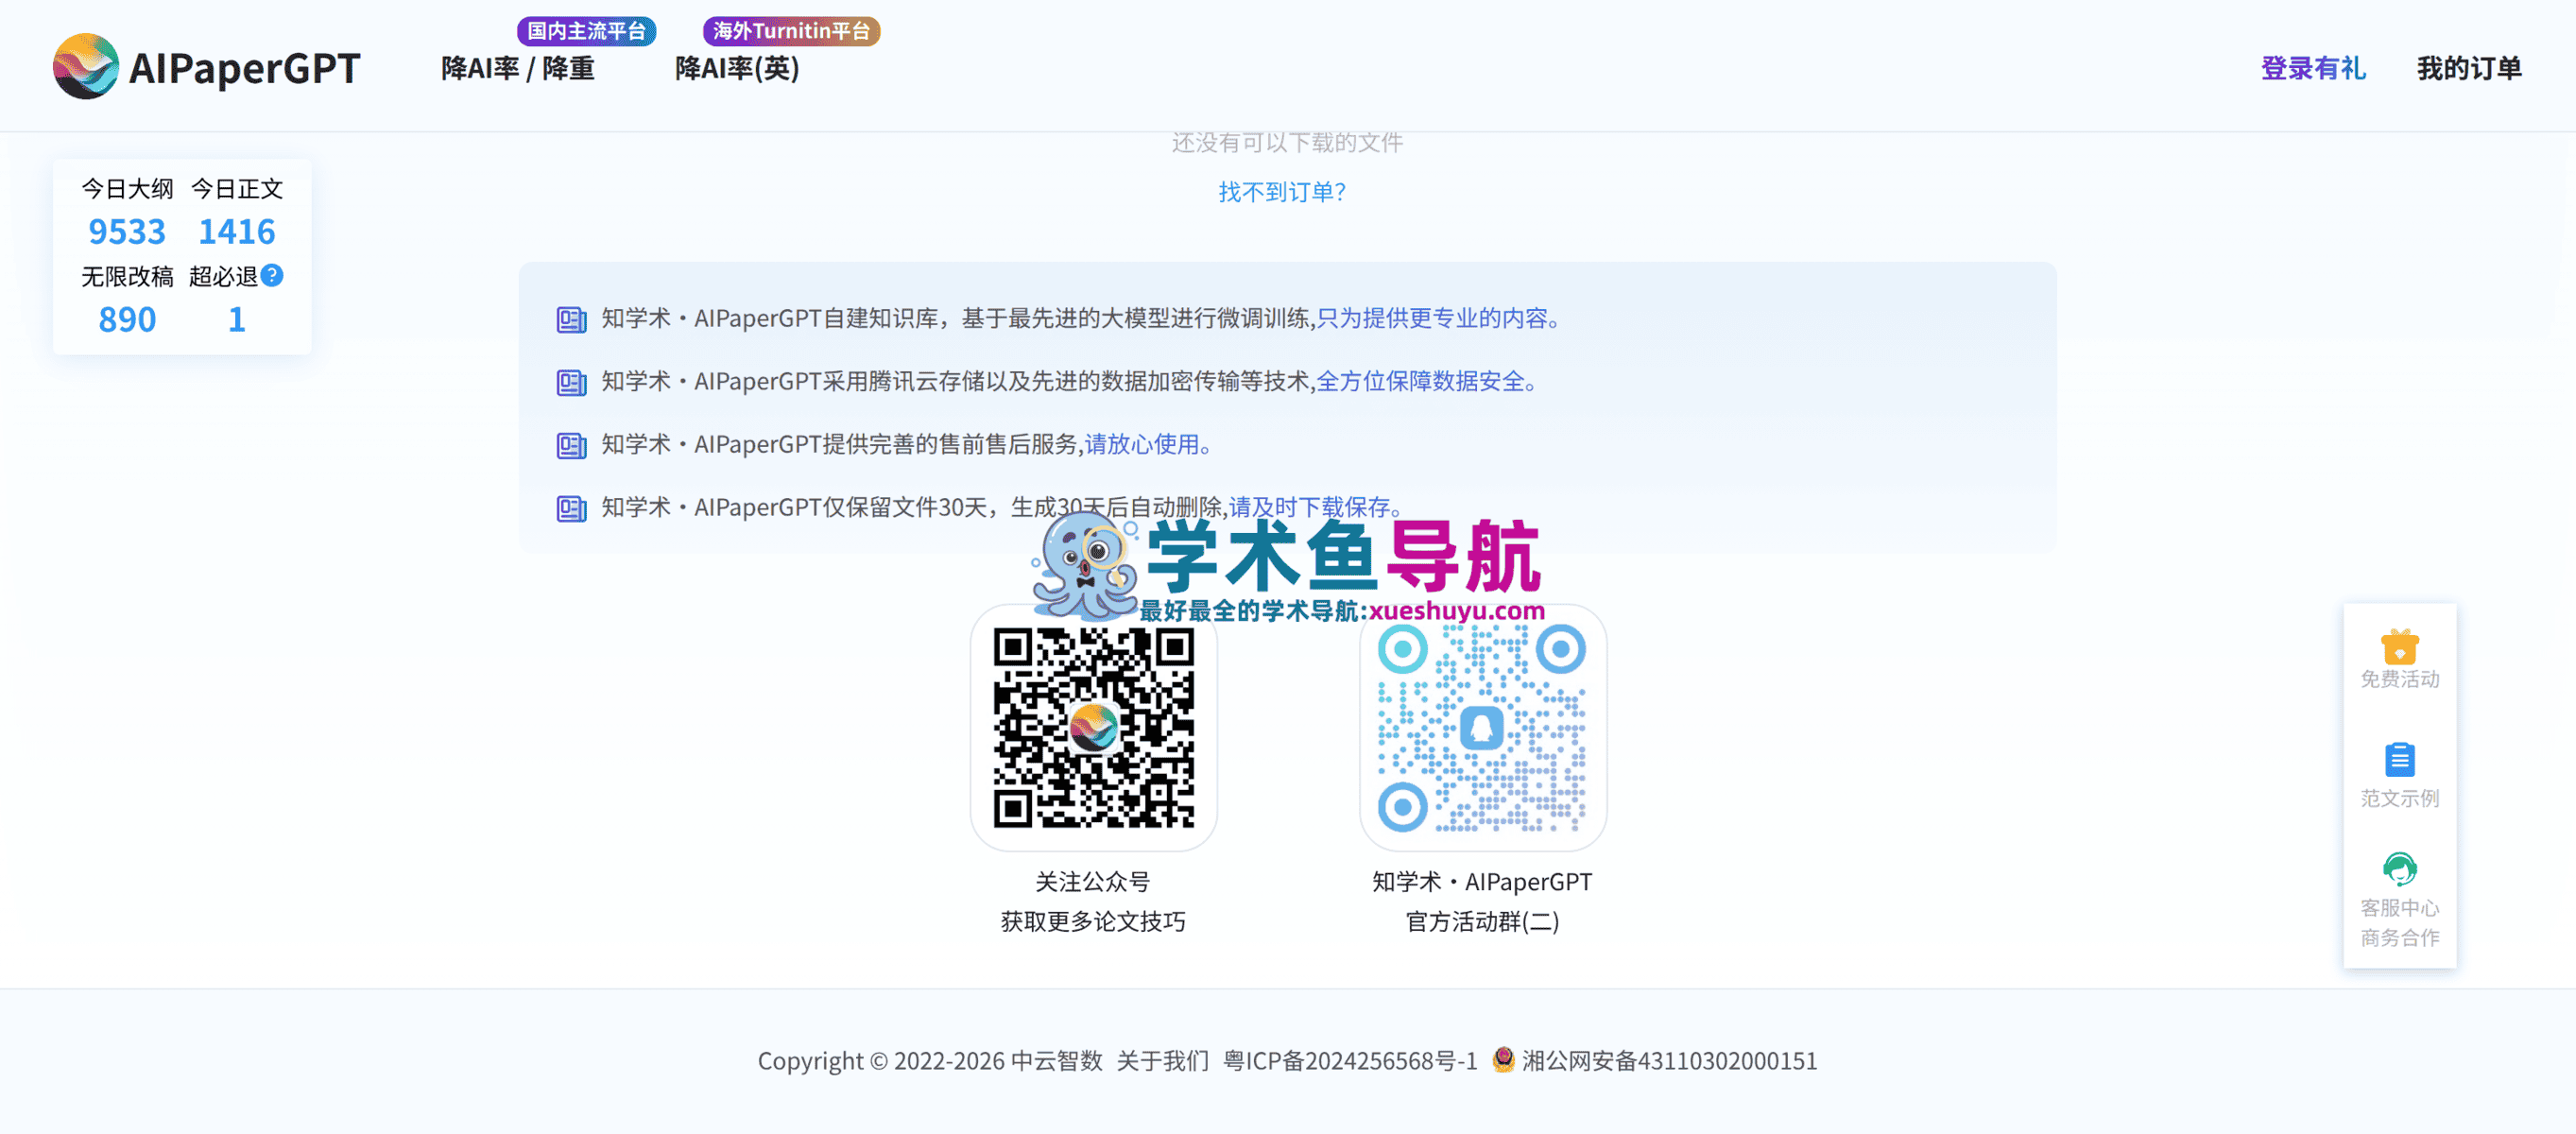Image resolution: width=2576 pixels, height=1134 pixels.
Task: Click the 登录有礼 link
Action: click(x=2313, y=68)
